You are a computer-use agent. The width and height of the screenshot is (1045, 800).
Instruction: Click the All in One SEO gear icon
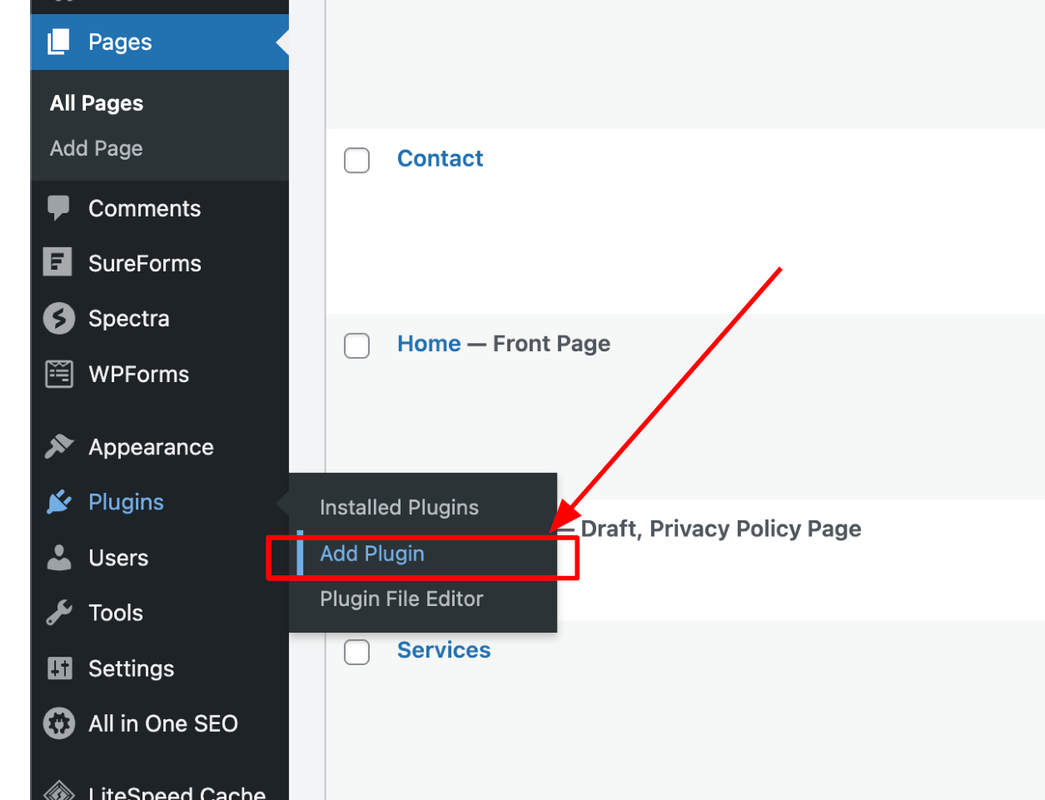click(59, 723)
